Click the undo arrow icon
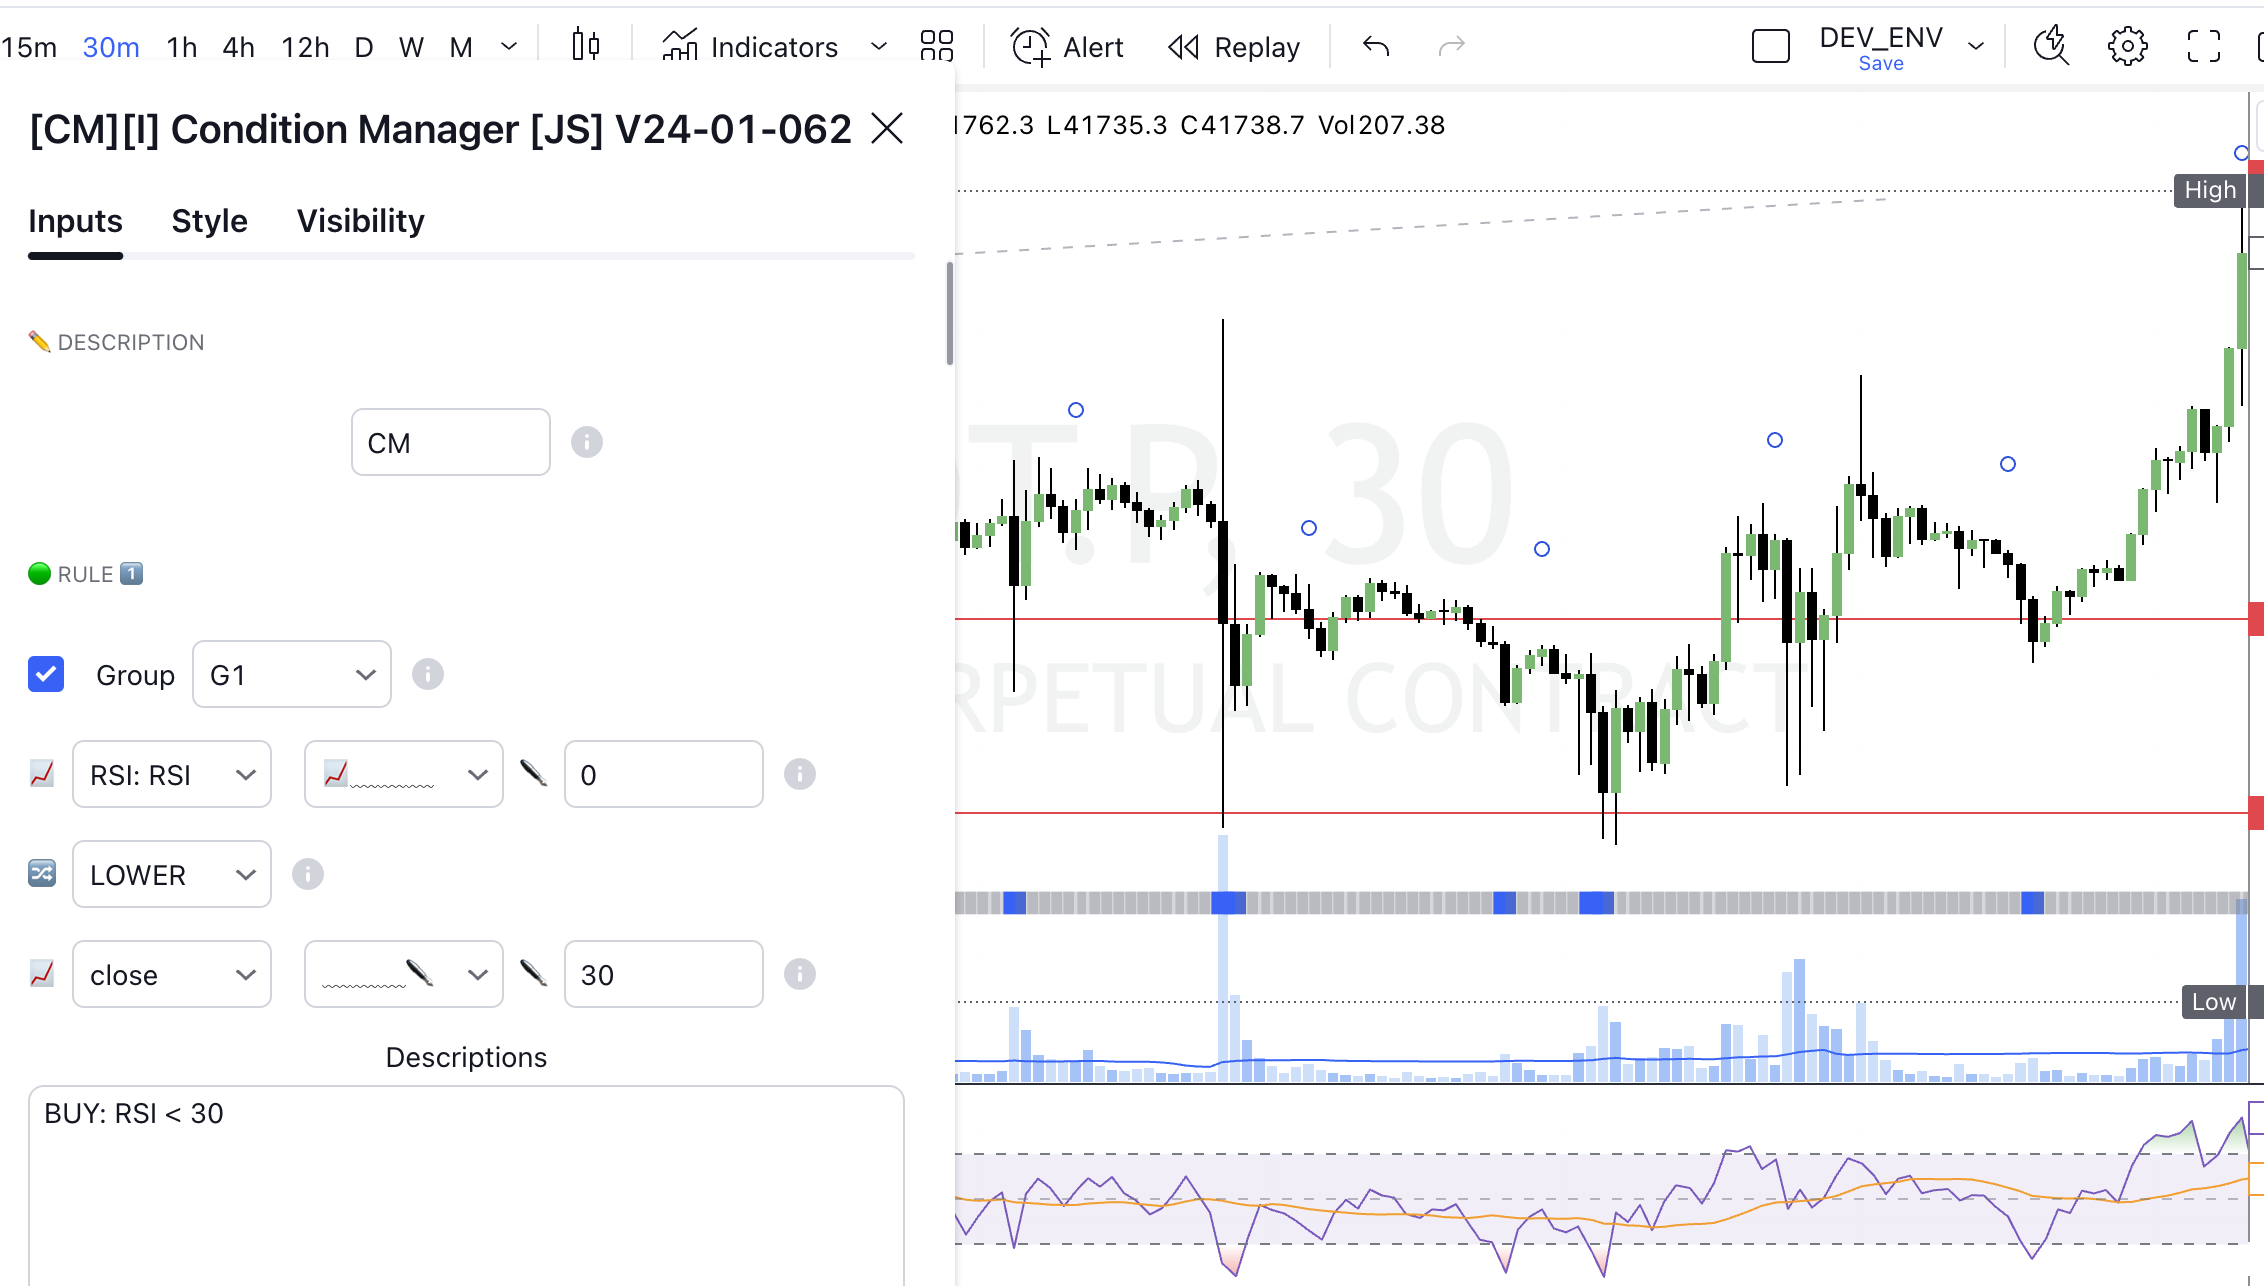The image size is (2264, 1286). (1376, 46)
